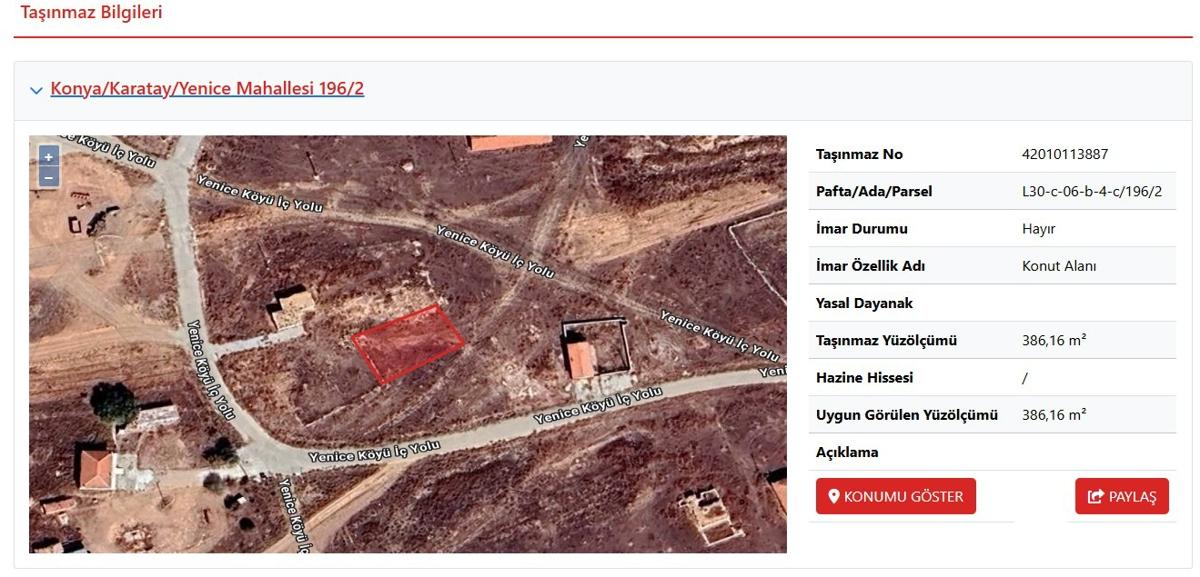Click the location pin icon on Konumu Göster

[x=832, y=496]
